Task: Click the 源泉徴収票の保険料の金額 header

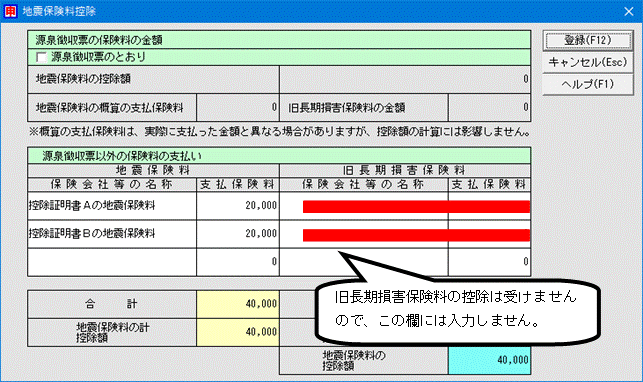Action: pos(279,40)
